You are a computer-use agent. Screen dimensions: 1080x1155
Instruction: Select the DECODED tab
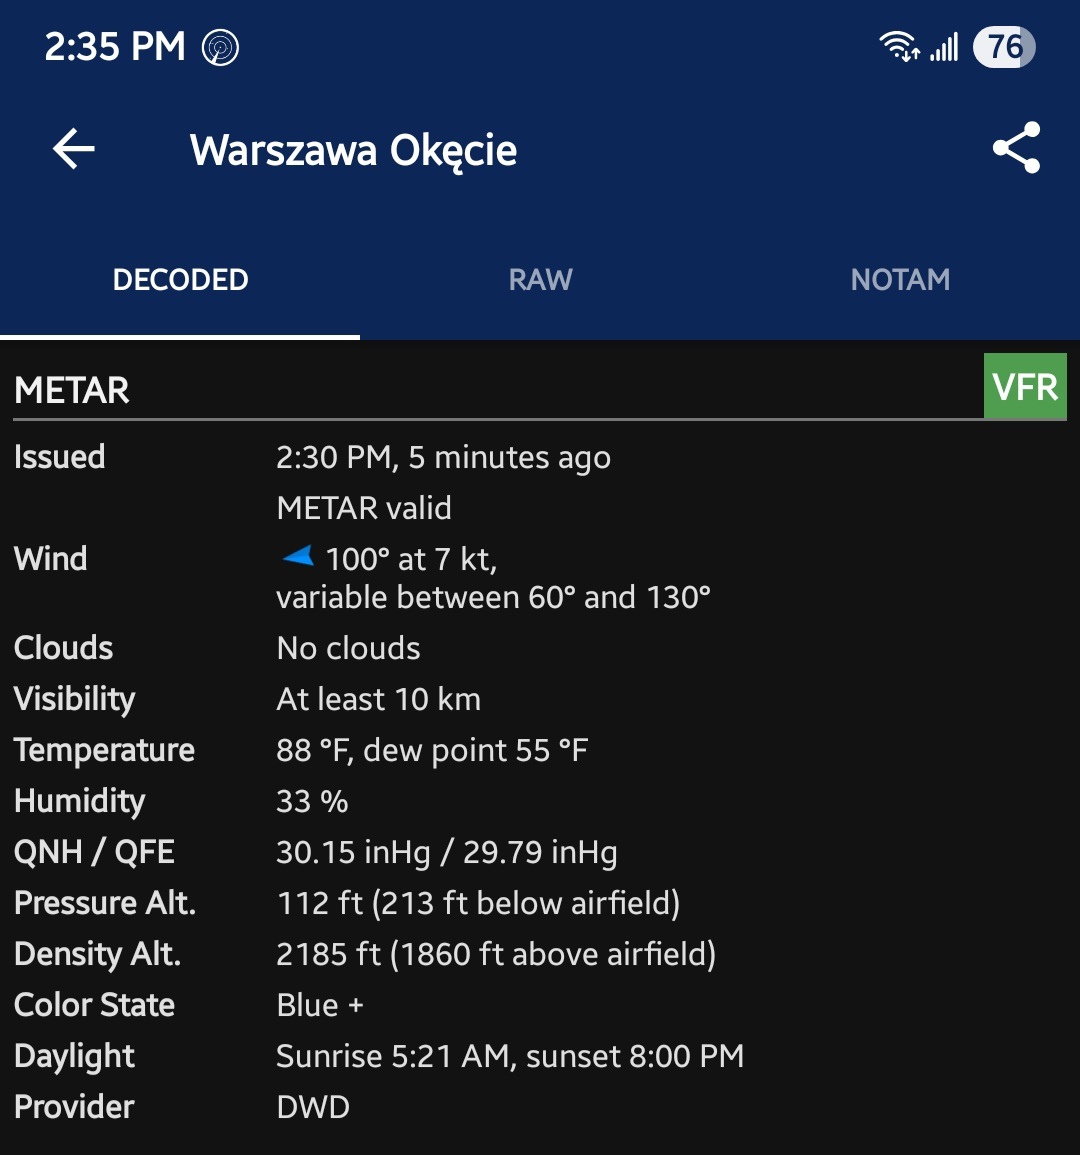coord(180,280)
